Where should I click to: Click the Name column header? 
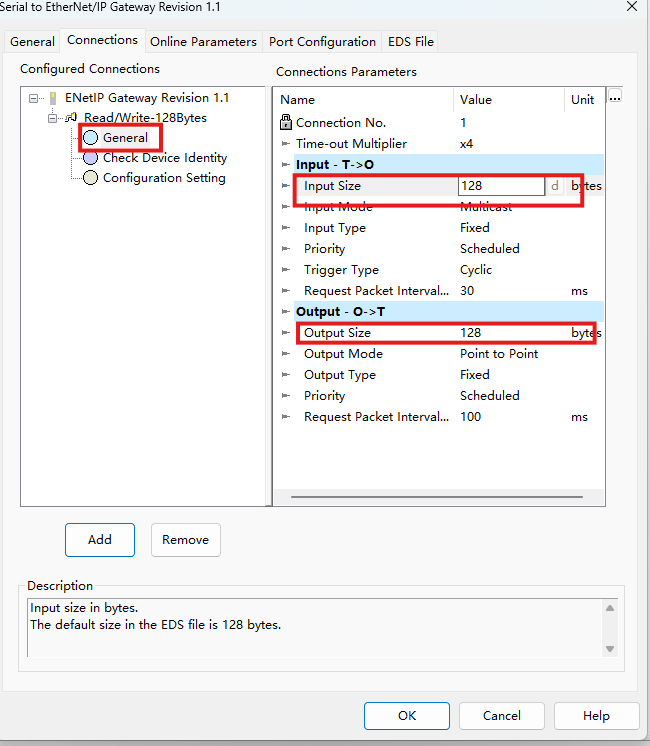(297, 99)
